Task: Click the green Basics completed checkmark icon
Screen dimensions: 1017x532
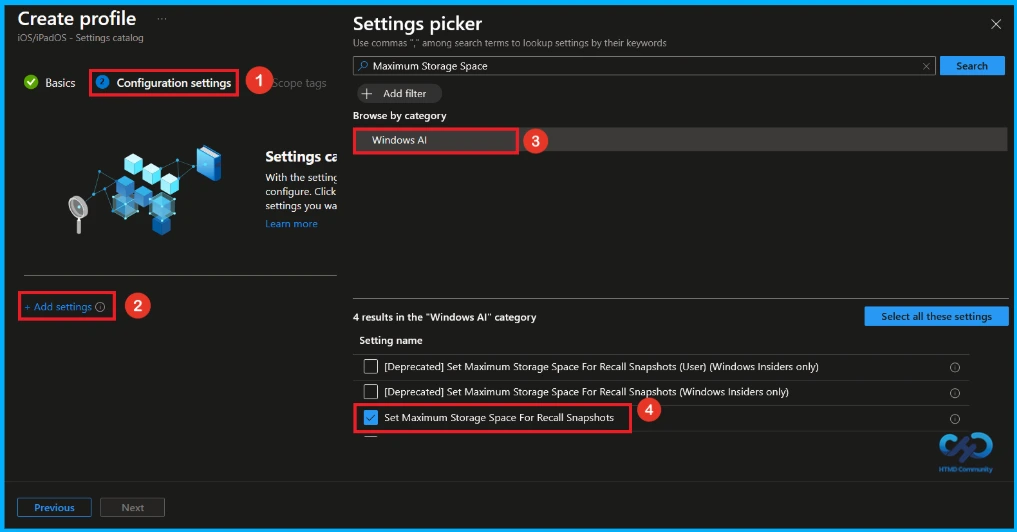Action: click(x=30, y=82)
